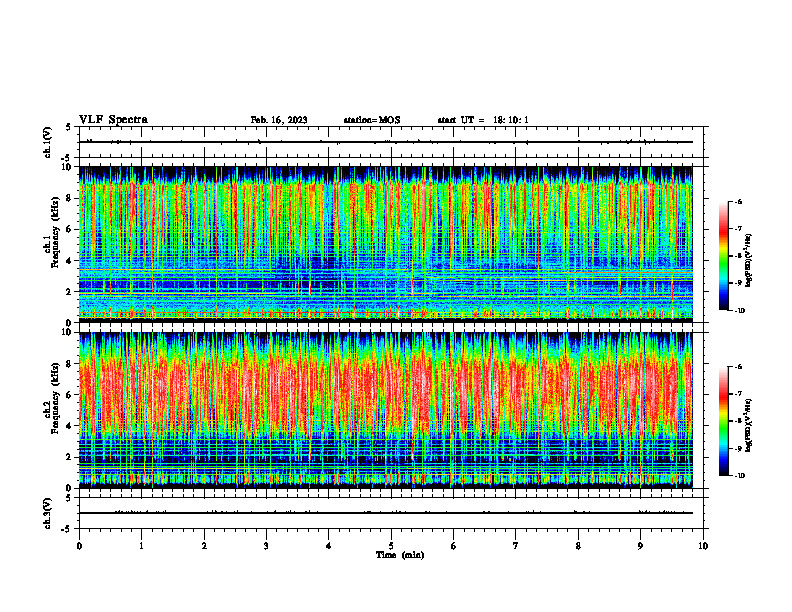Screen dimensions: 792x612
Task: Click the ch.1 frequency axis "8" tick label
Action: pos(69,198)
